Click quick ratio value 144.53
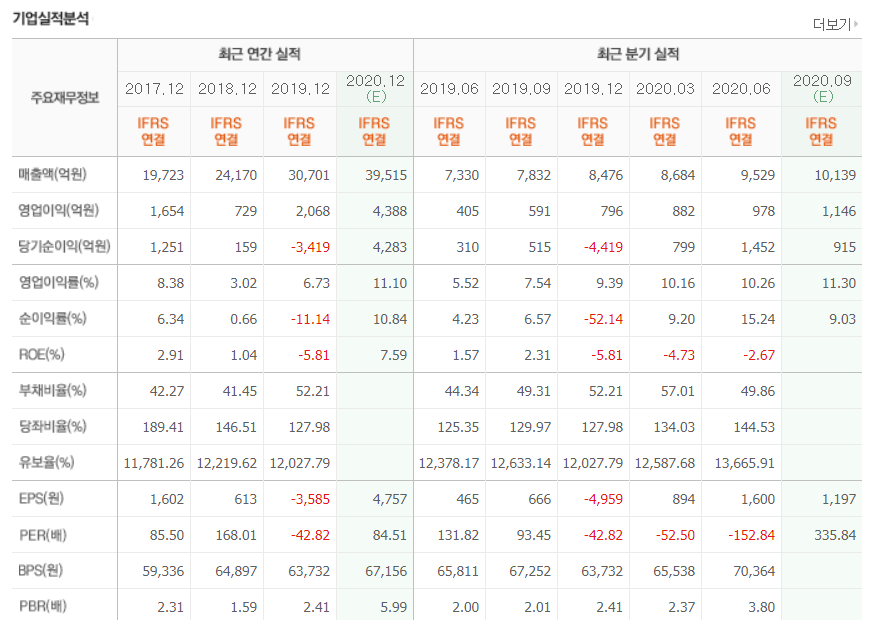 pyautogui.click(x=754, y=427)
